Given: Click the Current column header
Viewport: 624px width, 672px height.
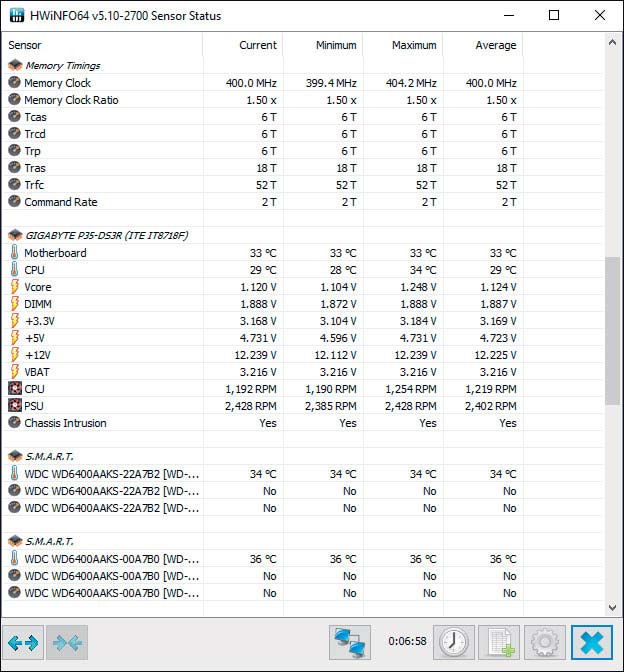Looking at the screenshot, I should [x=243, y=45].
